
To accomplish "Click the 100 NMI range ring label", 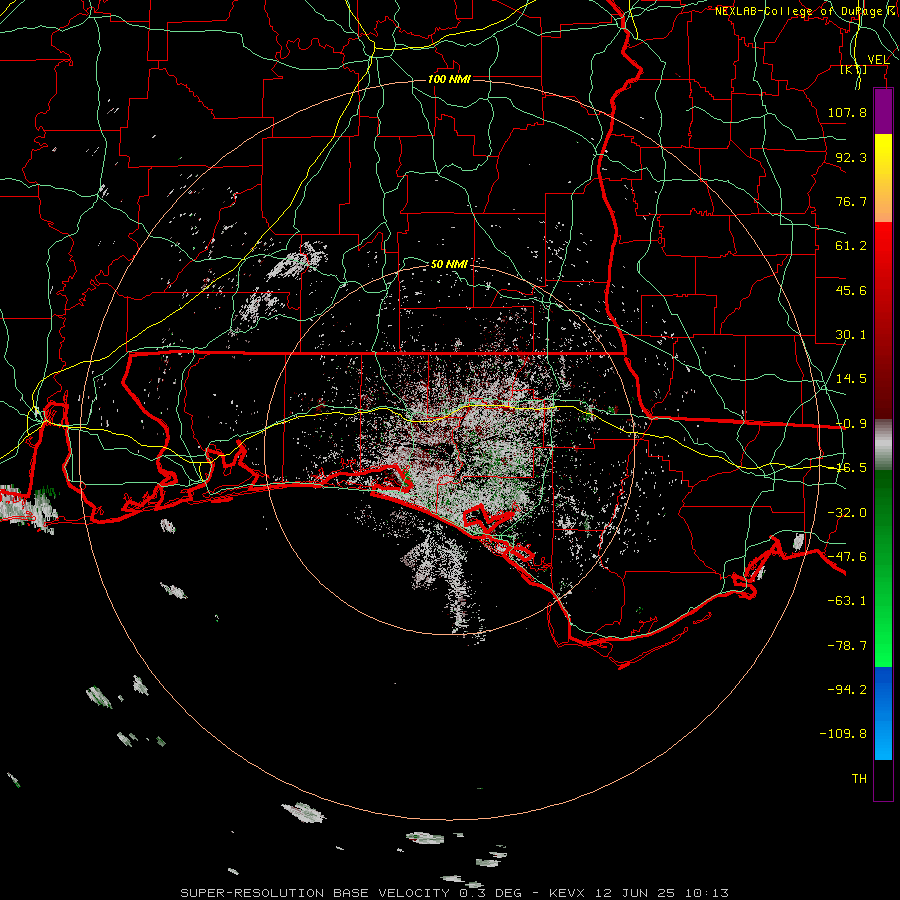I will tap(449, 79).
